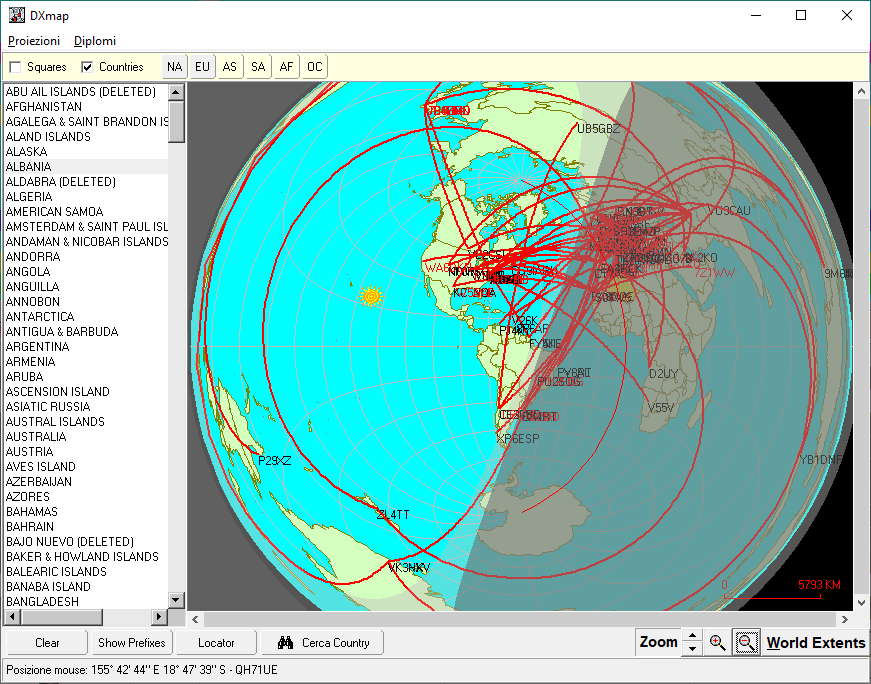871x684 pixels.
Task: Click the ZL4TT callsign on map
Action: (x=393, y=515)
